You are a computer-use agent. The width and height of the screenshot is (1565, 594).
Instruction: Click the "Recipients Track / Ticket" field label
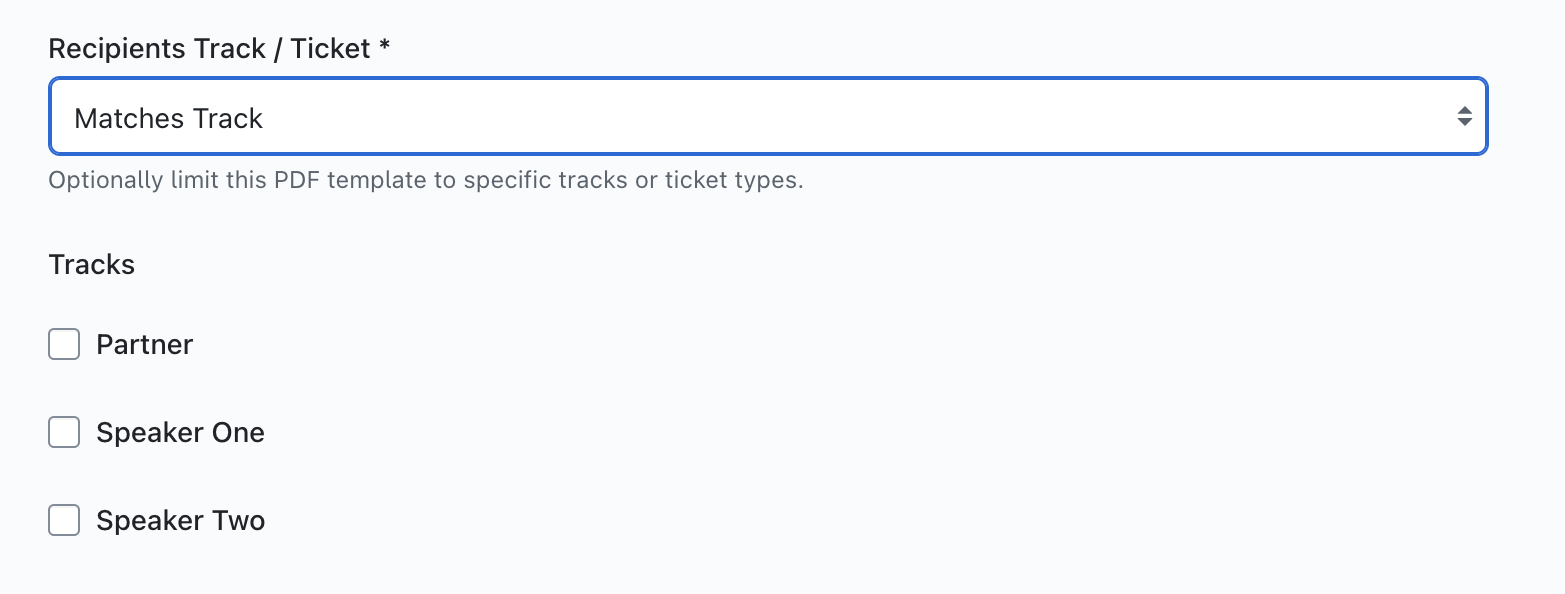[x=210, y=49]
